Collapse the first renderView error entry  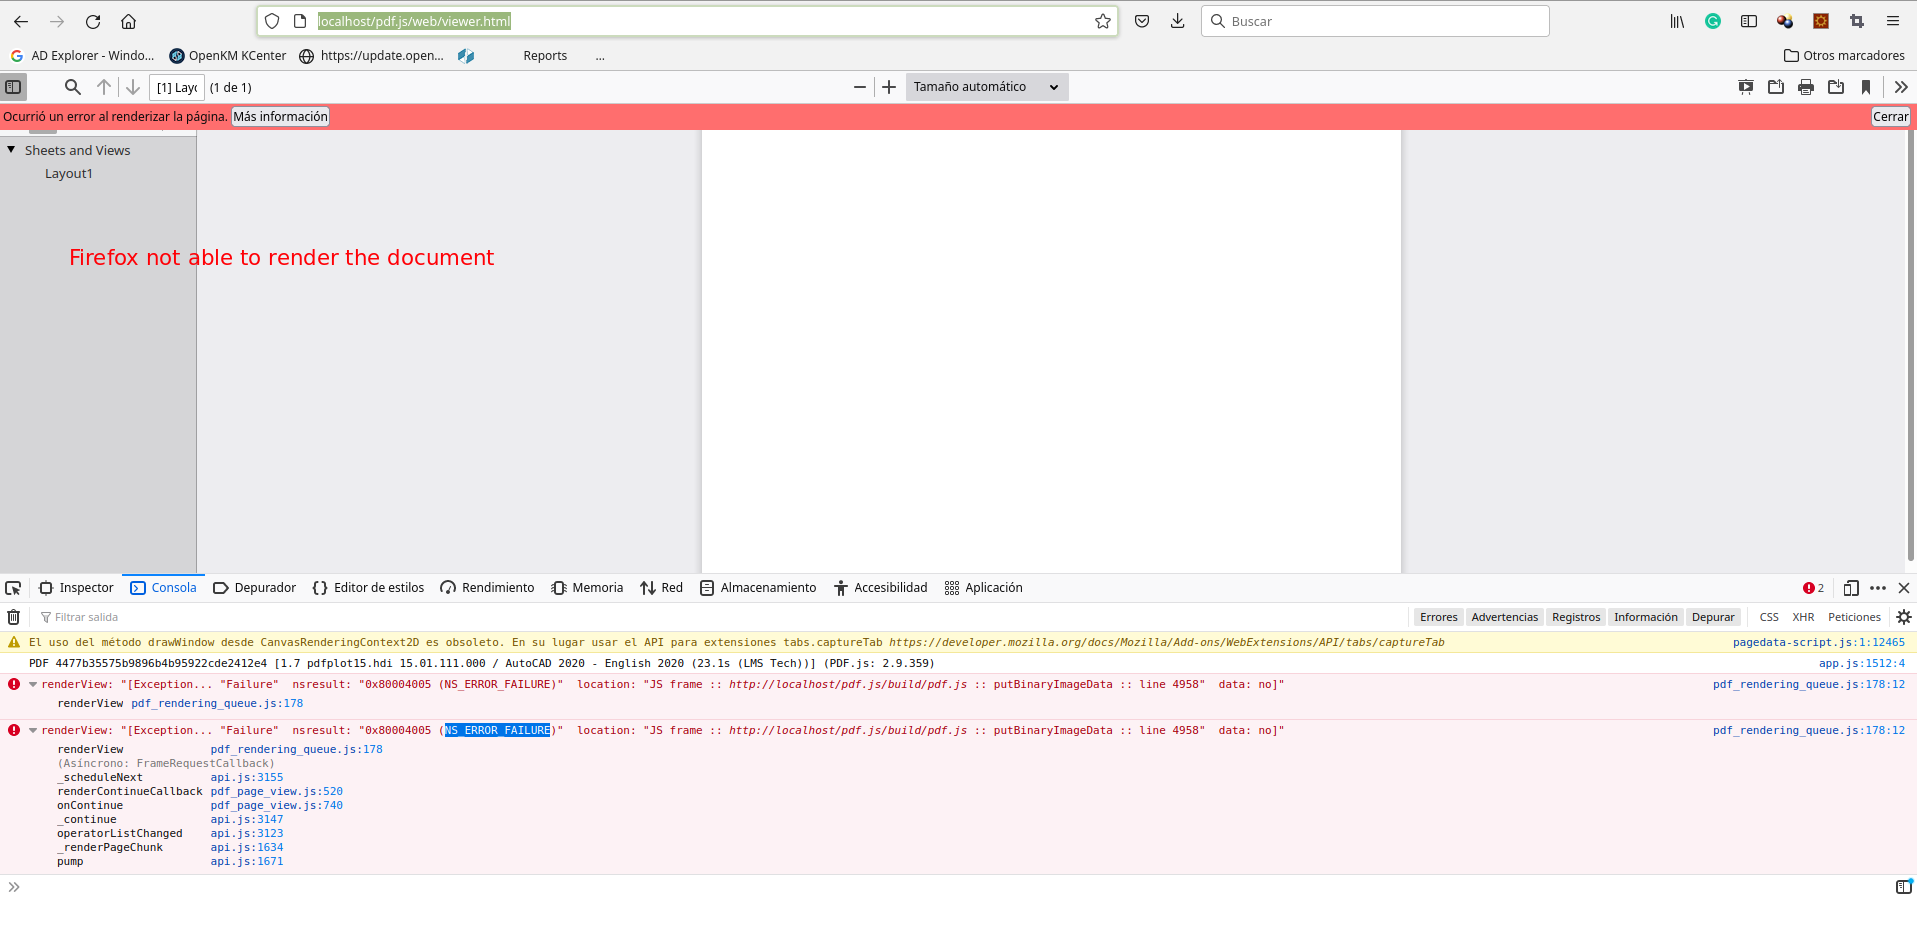point(33,685)
